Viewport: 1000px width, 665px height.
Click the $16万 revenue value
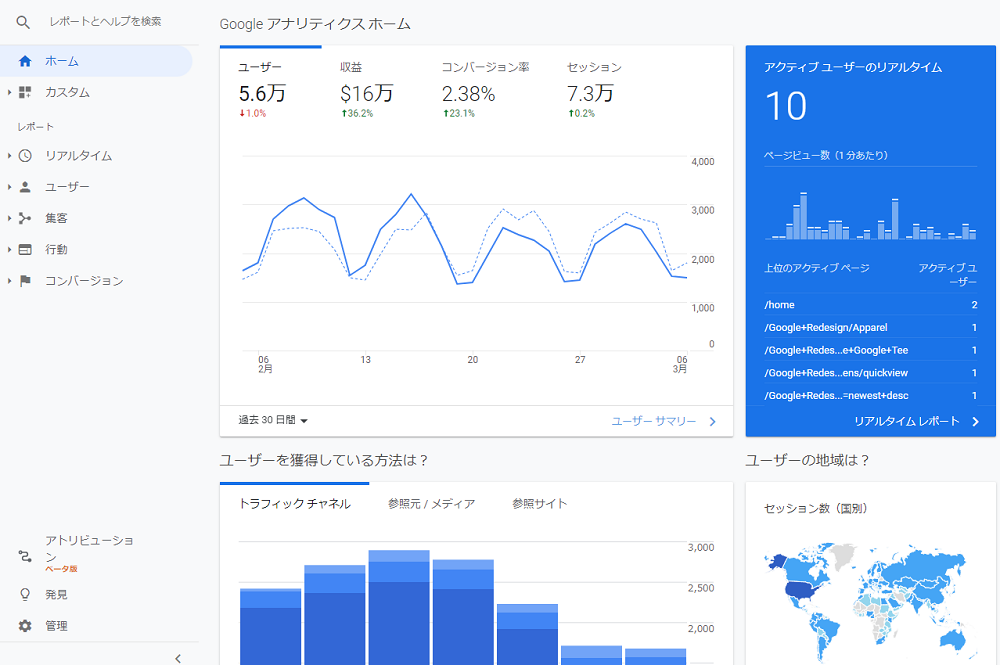click(x=367, y=94)
